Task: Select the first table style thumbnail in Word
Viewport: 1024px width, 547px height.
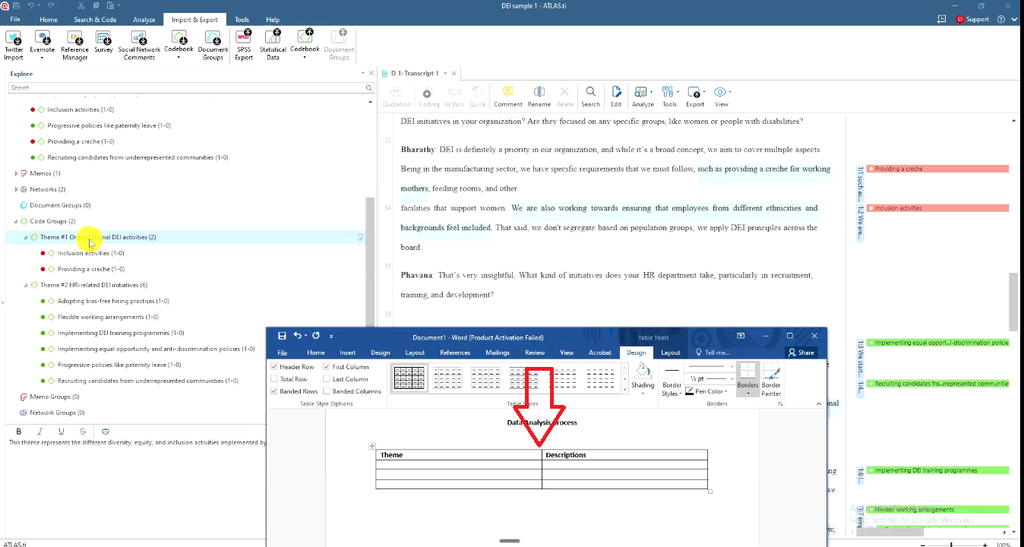Action: tap(409, 378)
